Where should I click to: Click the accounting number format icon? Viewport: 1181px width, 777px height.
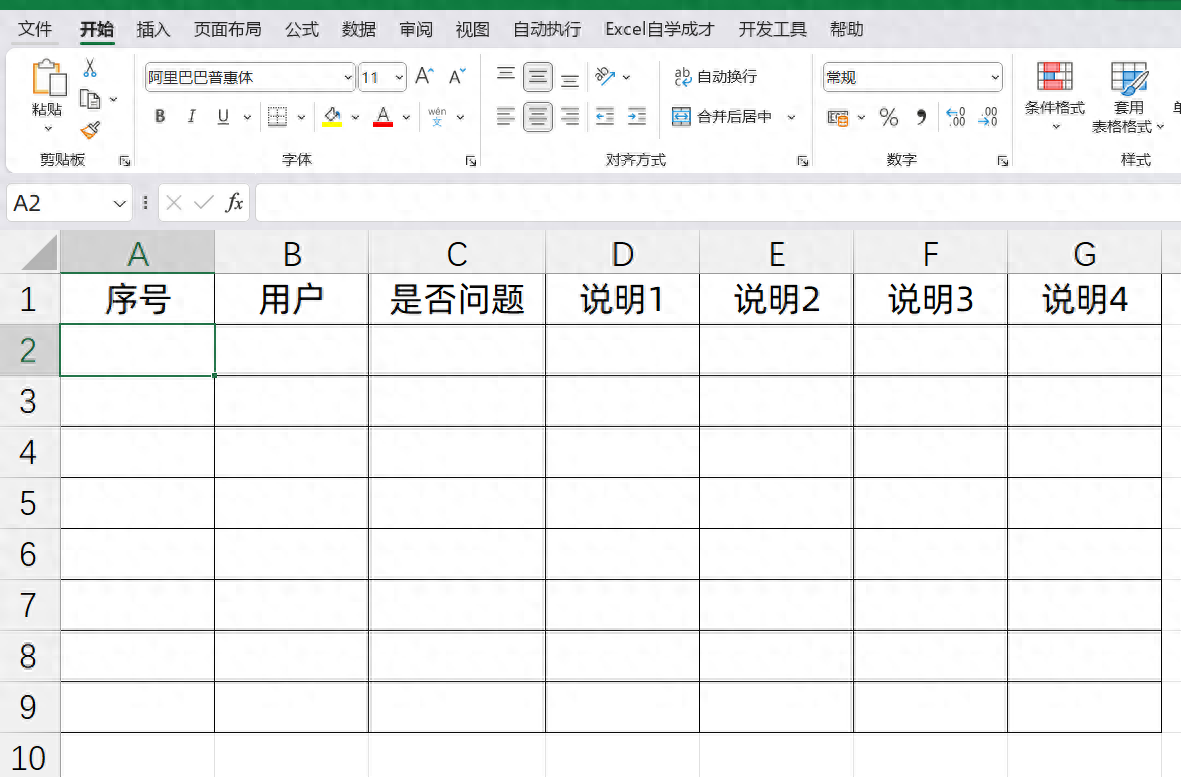[838, 117]
